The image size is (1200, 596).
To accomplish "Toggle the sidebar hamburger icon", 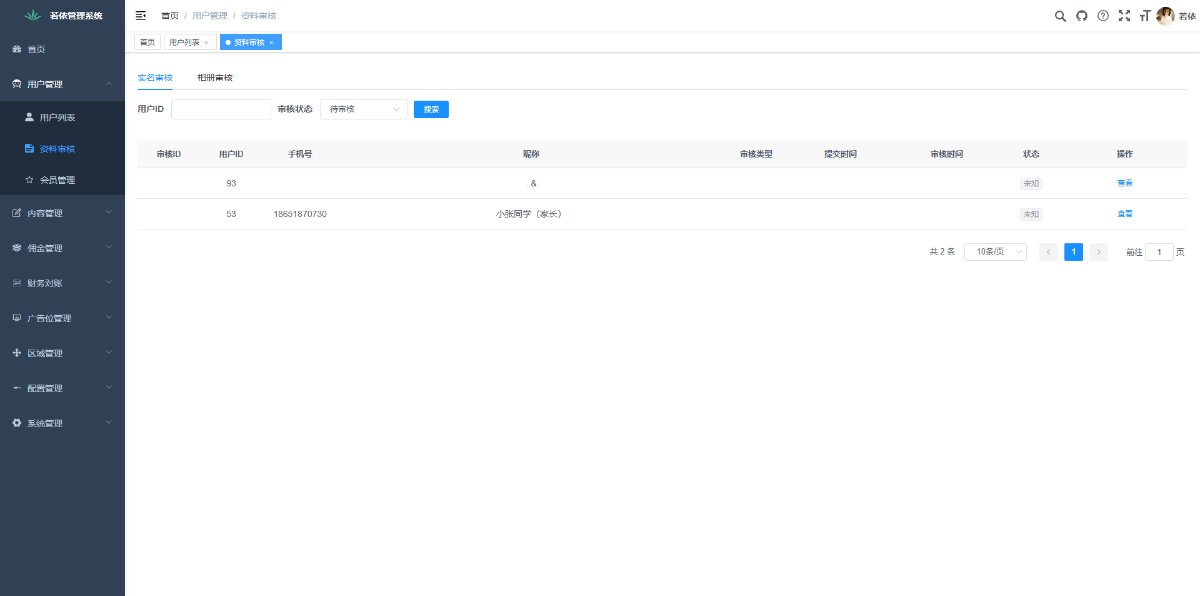I will [140, 15].
